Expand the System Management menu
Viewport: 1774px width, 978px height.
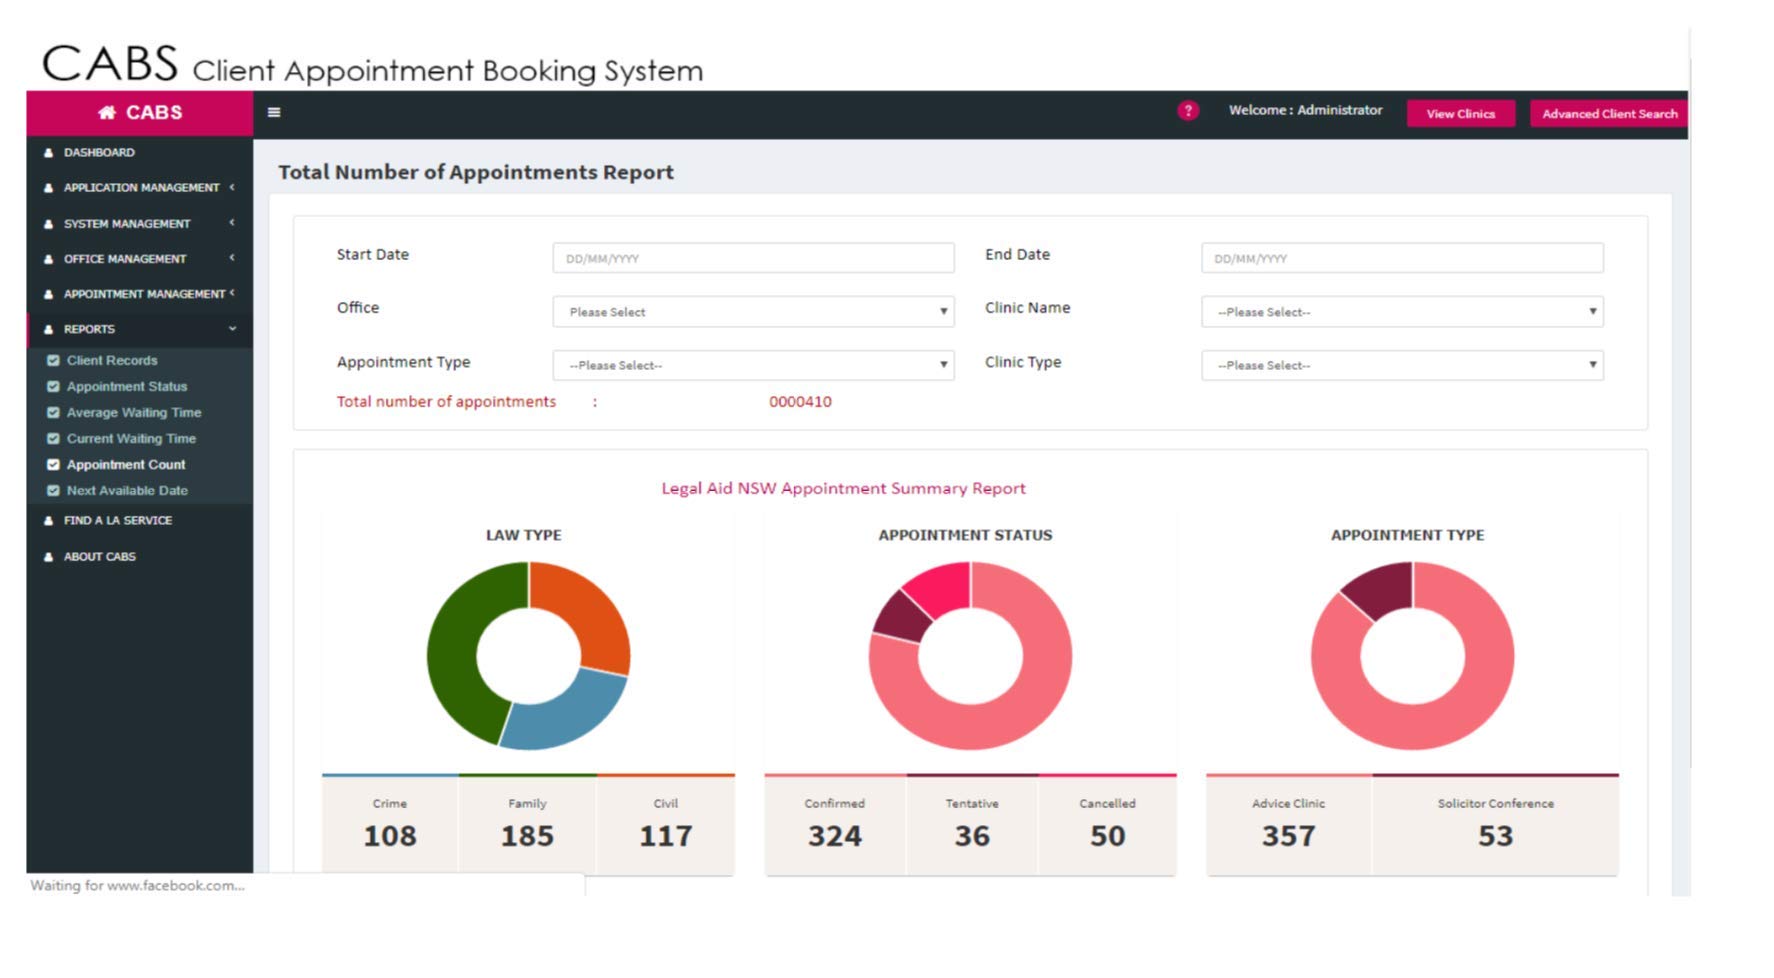232,223
